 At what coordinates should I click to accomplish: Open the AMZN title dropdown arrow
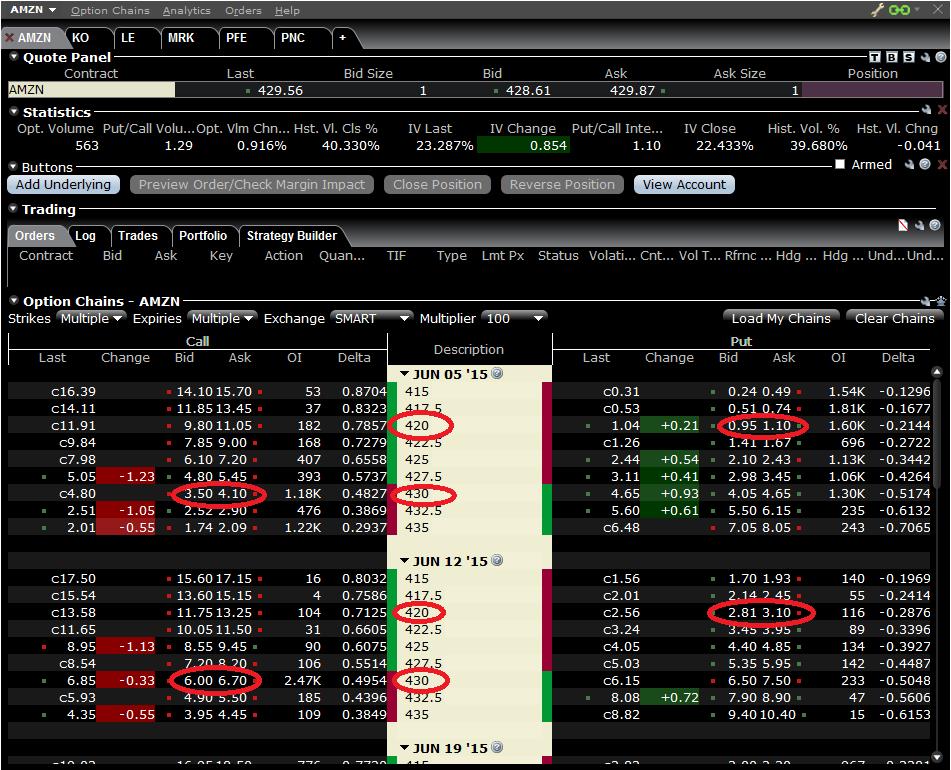pyautogui.click(x=52, y=10)
